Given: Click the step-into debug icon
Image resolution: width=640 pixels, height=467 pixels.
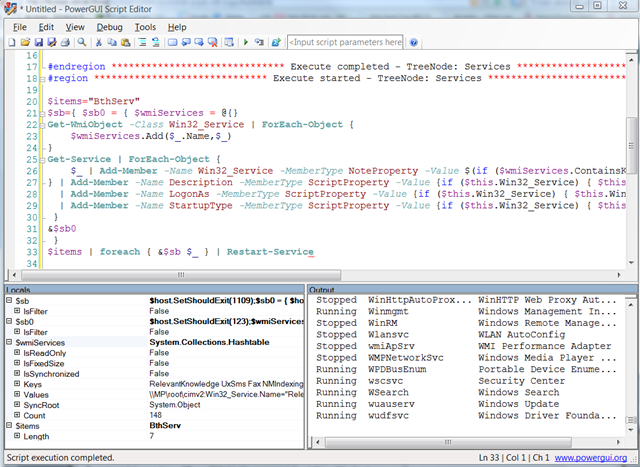Looking at the screenshot, I should pos(259,42).
